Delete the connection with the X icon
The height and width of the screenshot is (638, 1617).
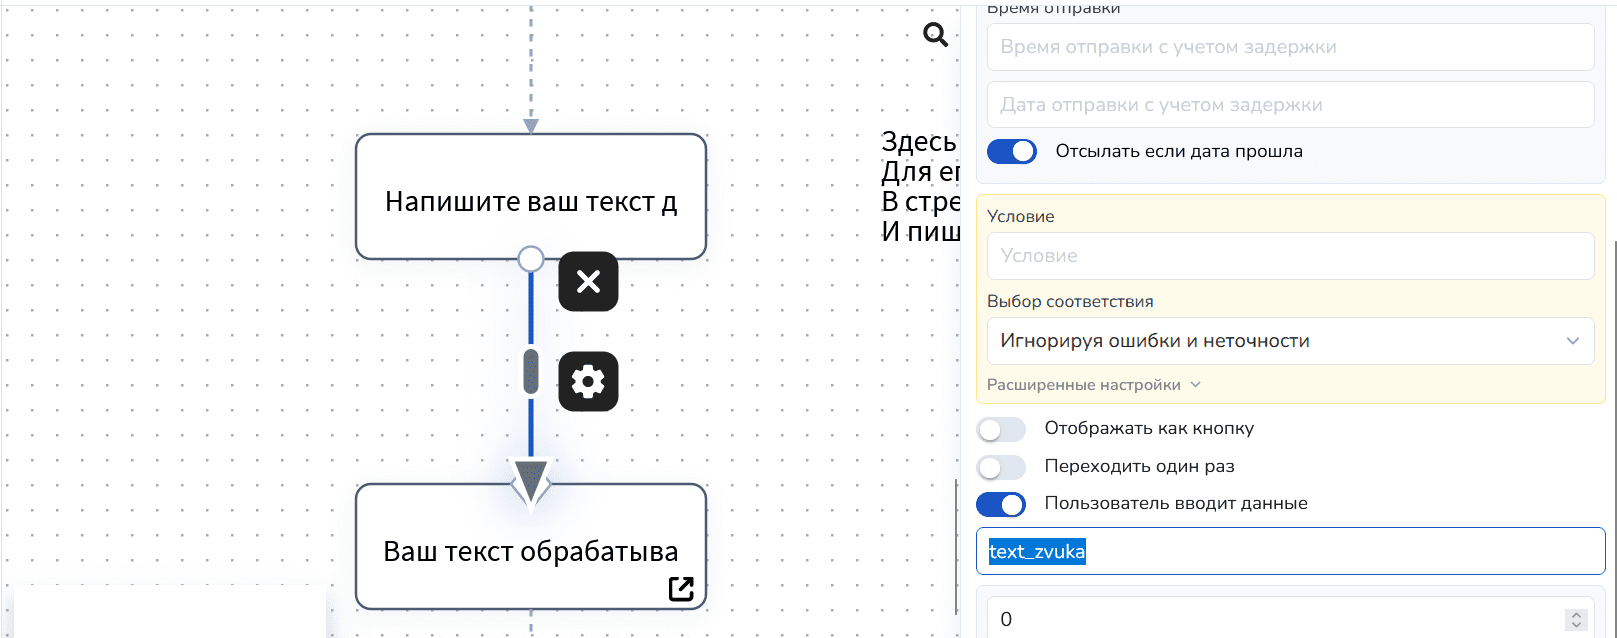(588, 282)
